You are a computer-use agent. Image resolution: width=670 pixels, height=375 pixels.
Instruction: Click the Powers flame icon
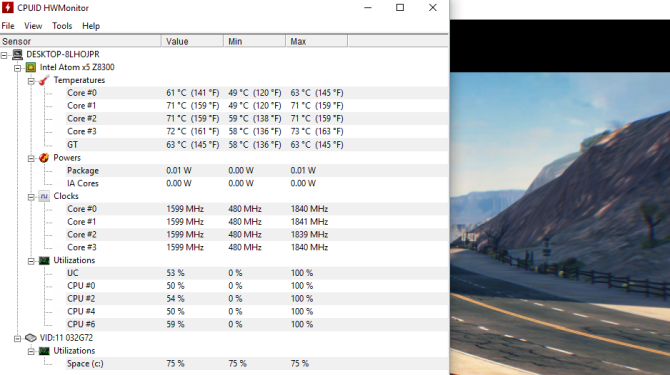pos(44,158)
